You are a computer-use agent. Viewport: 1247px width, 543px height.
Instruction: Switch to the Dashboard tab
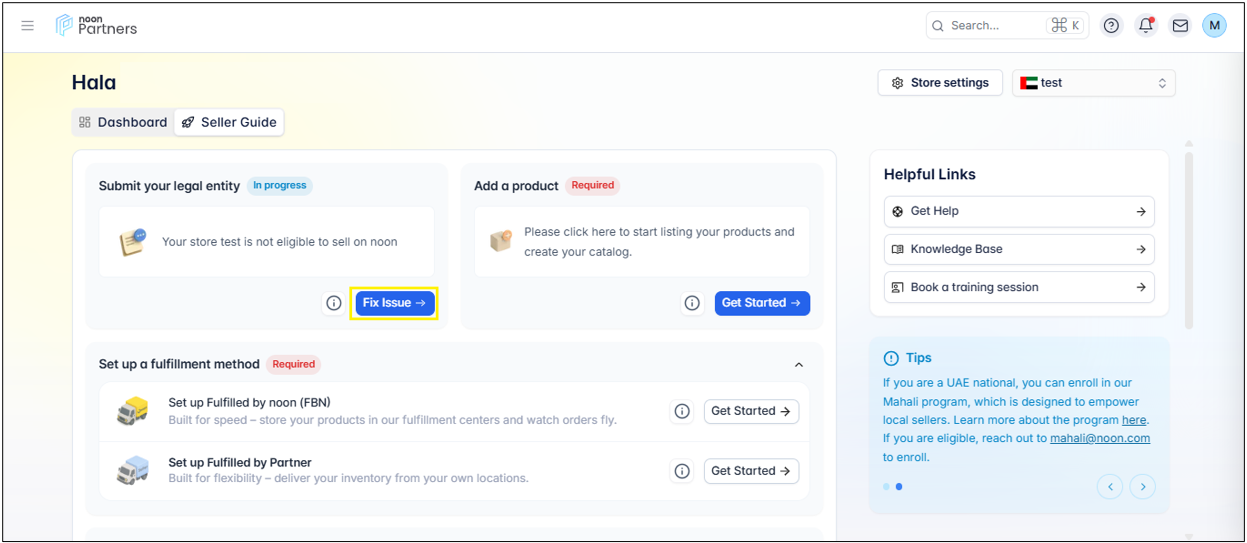[123, 122]
